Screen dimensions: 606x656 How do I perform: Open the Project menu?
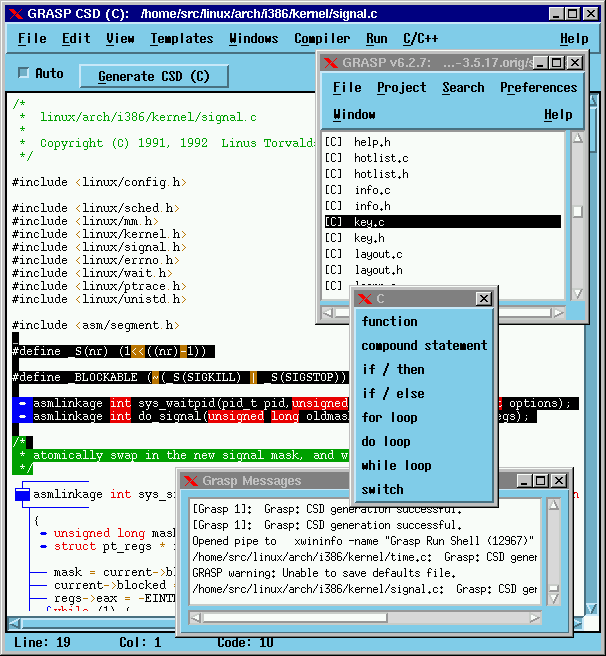click(x=401, y=87)
